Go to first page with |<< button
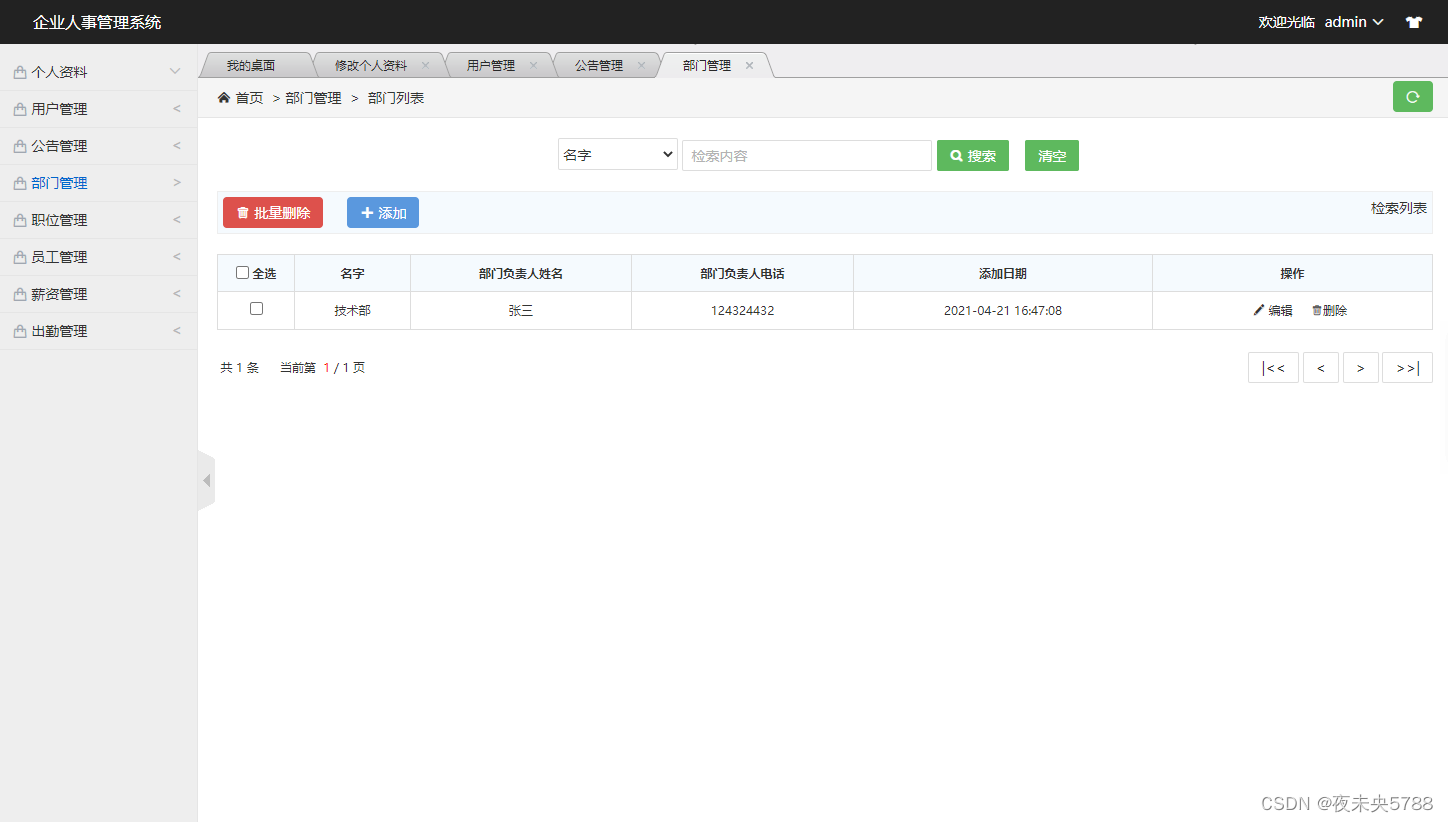1448x822 pixels. tap(1273, 368)
